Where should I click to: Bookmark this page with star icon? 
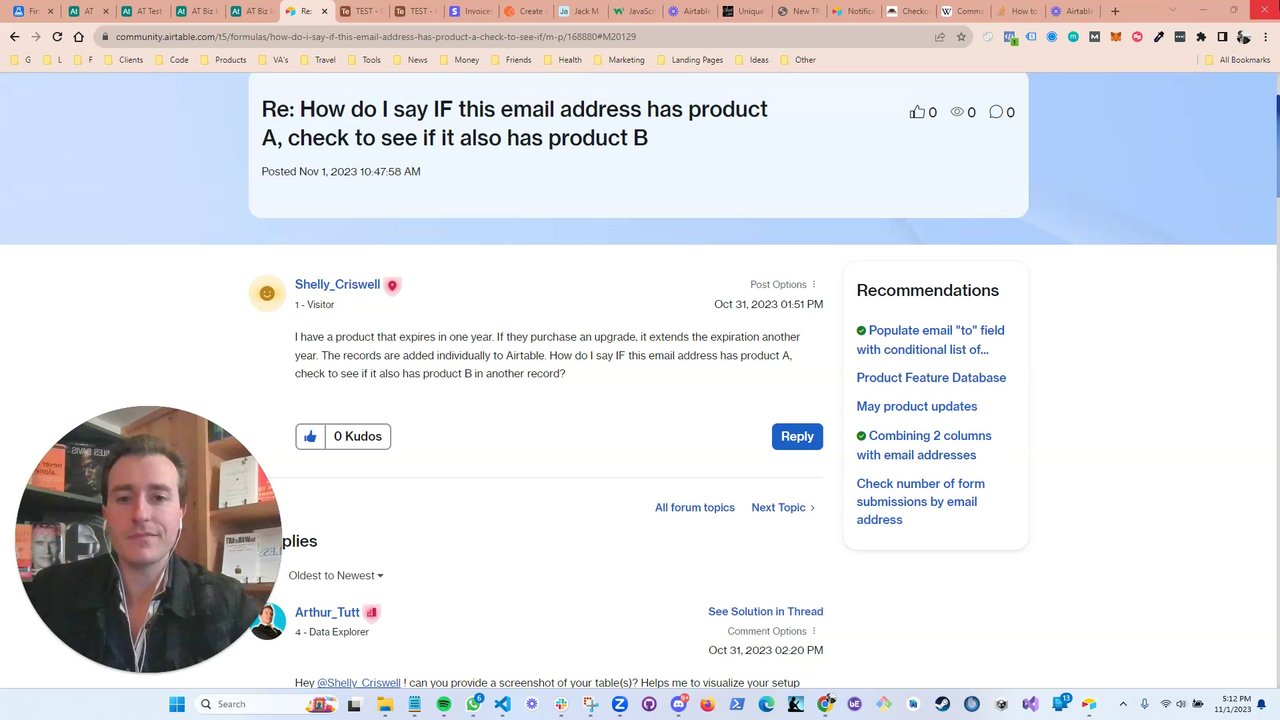[961, 37]
